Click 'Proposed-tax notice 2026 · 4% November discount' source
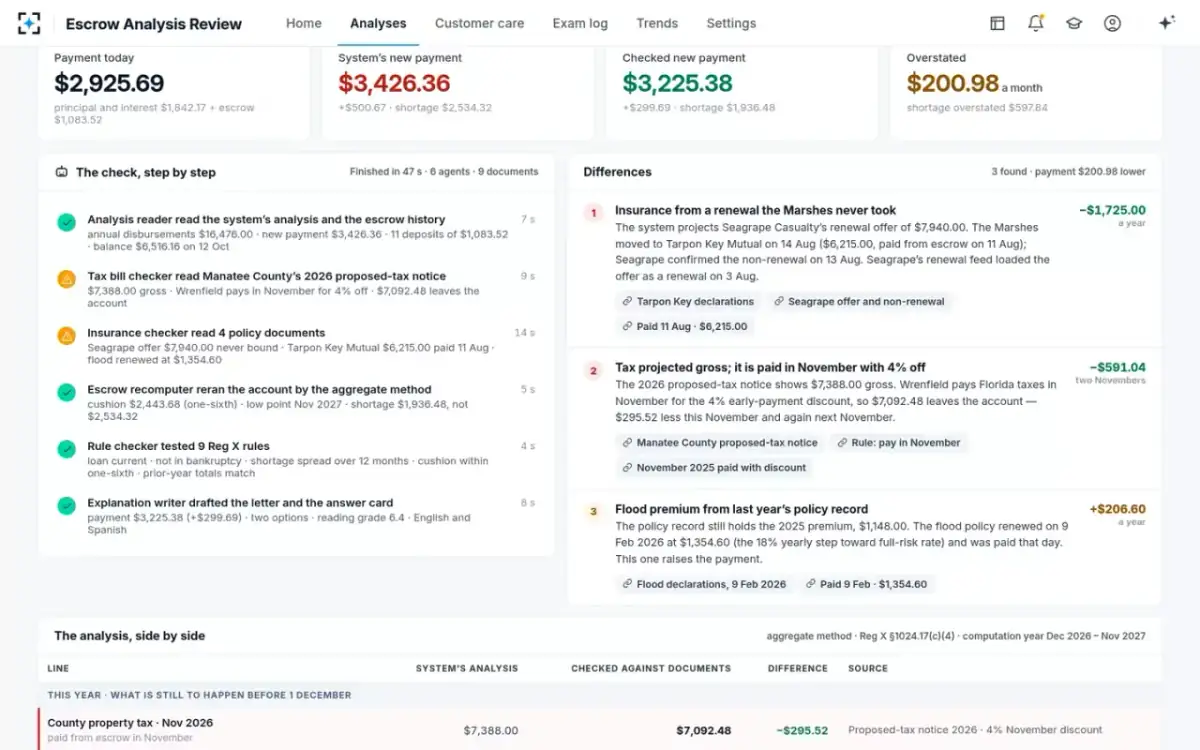Viewport: 1200px width, 750px height. [975, 730]
